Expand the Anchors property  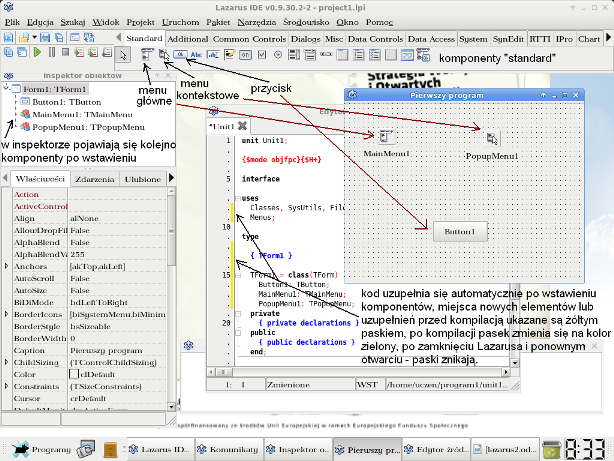tap(6, 266)
